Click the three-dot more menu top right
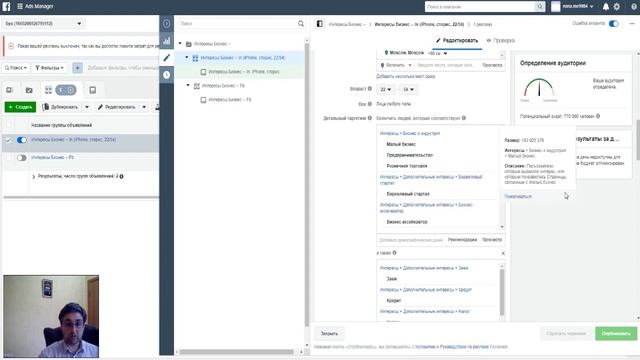The image size is (640, 360). (632, 24)
